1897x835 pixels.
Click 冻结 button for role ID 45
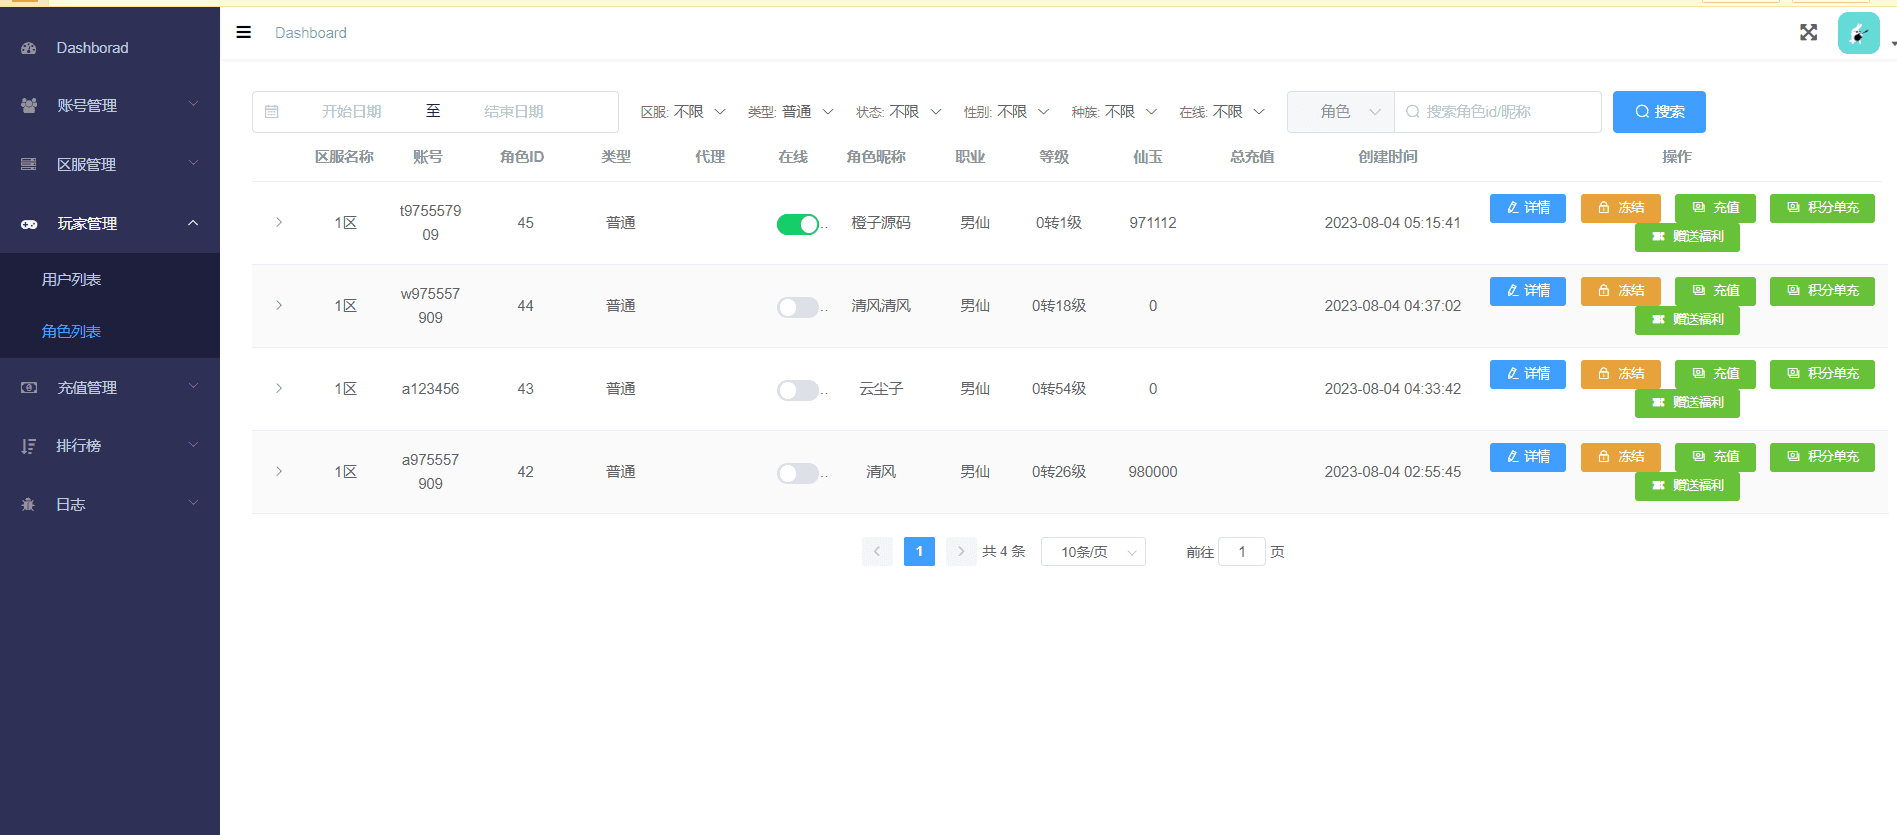pos(1620,208)
